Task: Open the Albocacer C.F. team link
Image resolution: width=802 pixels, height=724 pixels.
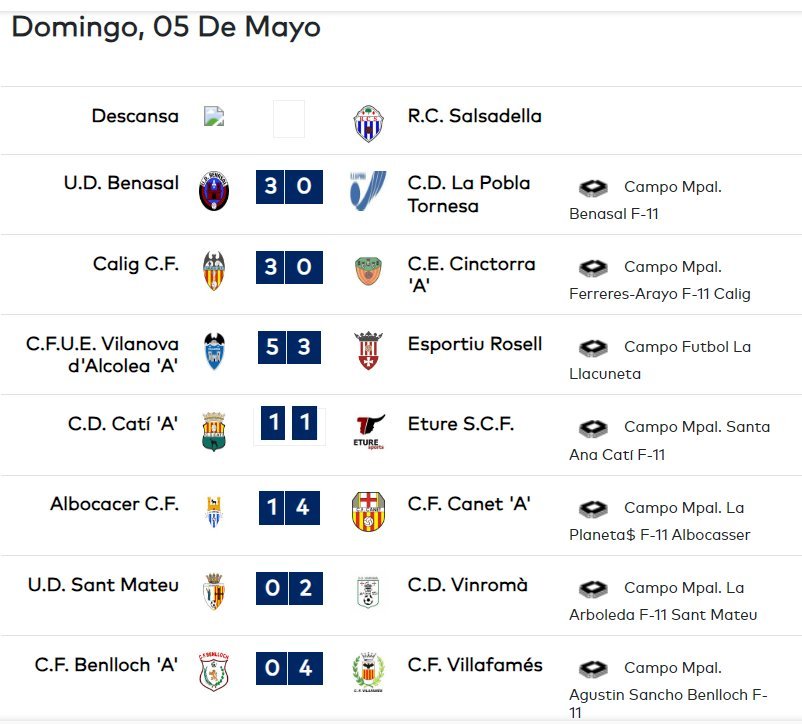Action: click(x=115, y=504)
